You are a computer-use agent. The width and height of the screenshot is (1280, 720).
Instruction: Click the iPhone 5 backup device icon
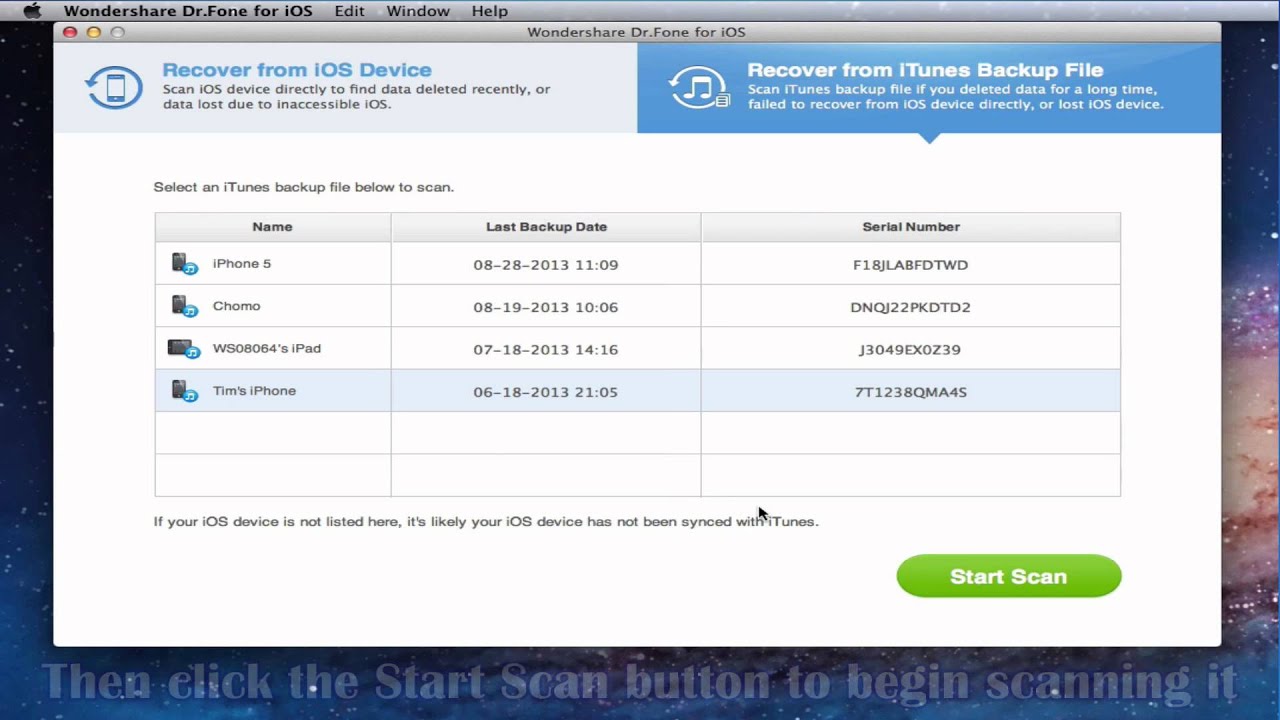pos(184,264)
